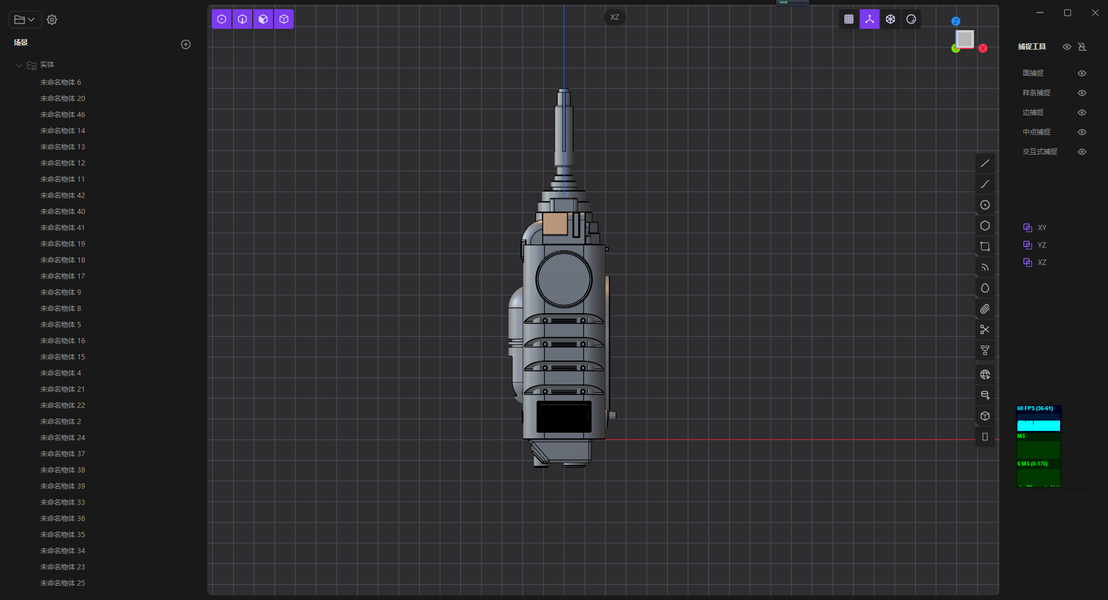Click the second purple cube view button
1108x600 pixels.
coord(242,19)
